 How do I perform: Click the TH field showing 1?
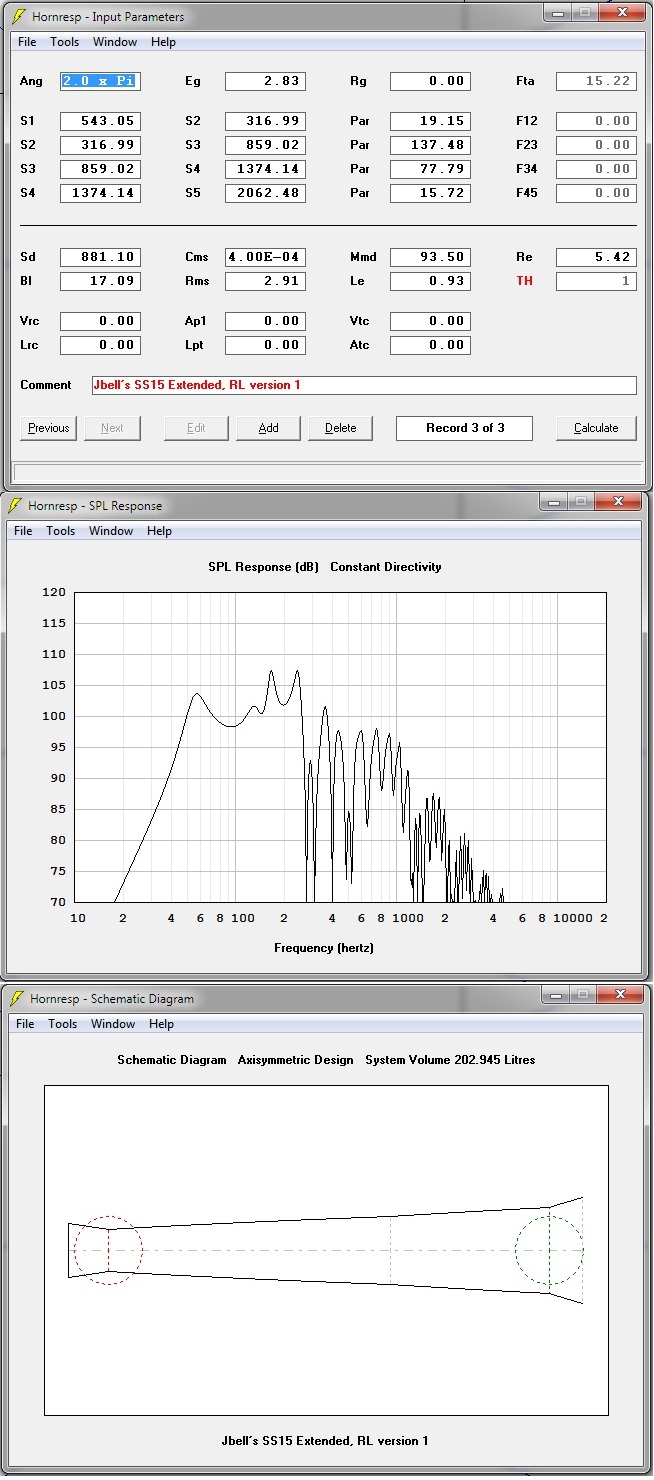(x=596, y=281)
